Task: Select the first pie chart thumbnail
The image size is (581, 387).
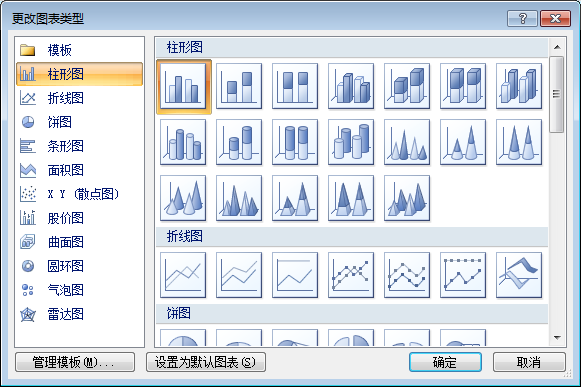Action: (183, 337)
